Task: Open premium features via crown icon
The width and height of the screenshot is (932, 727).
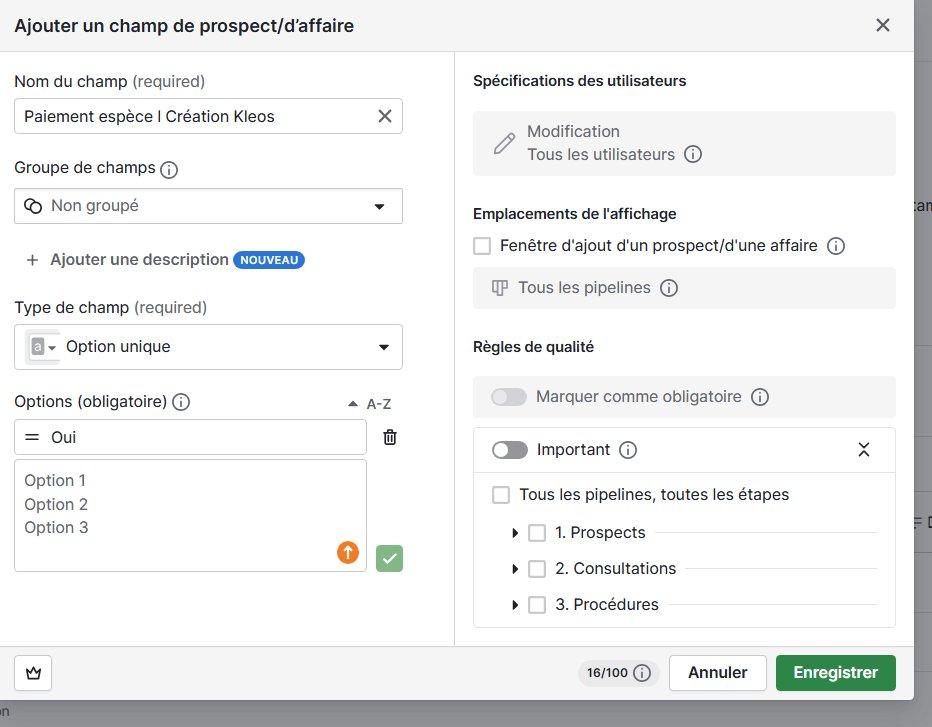Action: pyautogui.click(x=32, y=672)
